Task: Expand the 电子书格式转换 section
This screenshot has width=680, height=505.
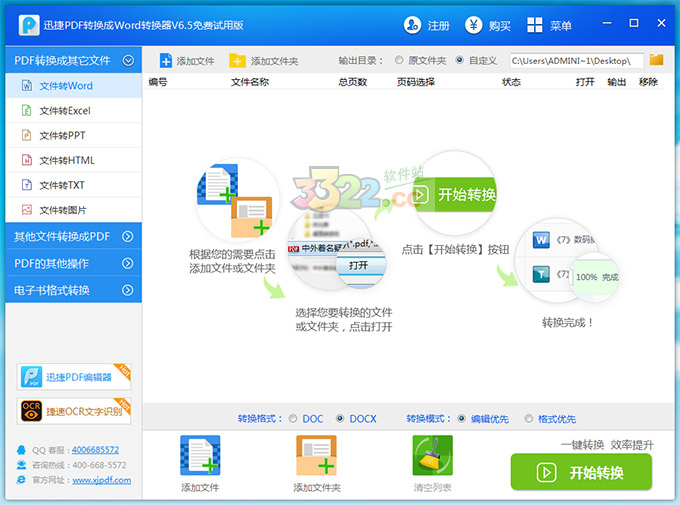Action: pyautogui.click(x=73, y=290)
